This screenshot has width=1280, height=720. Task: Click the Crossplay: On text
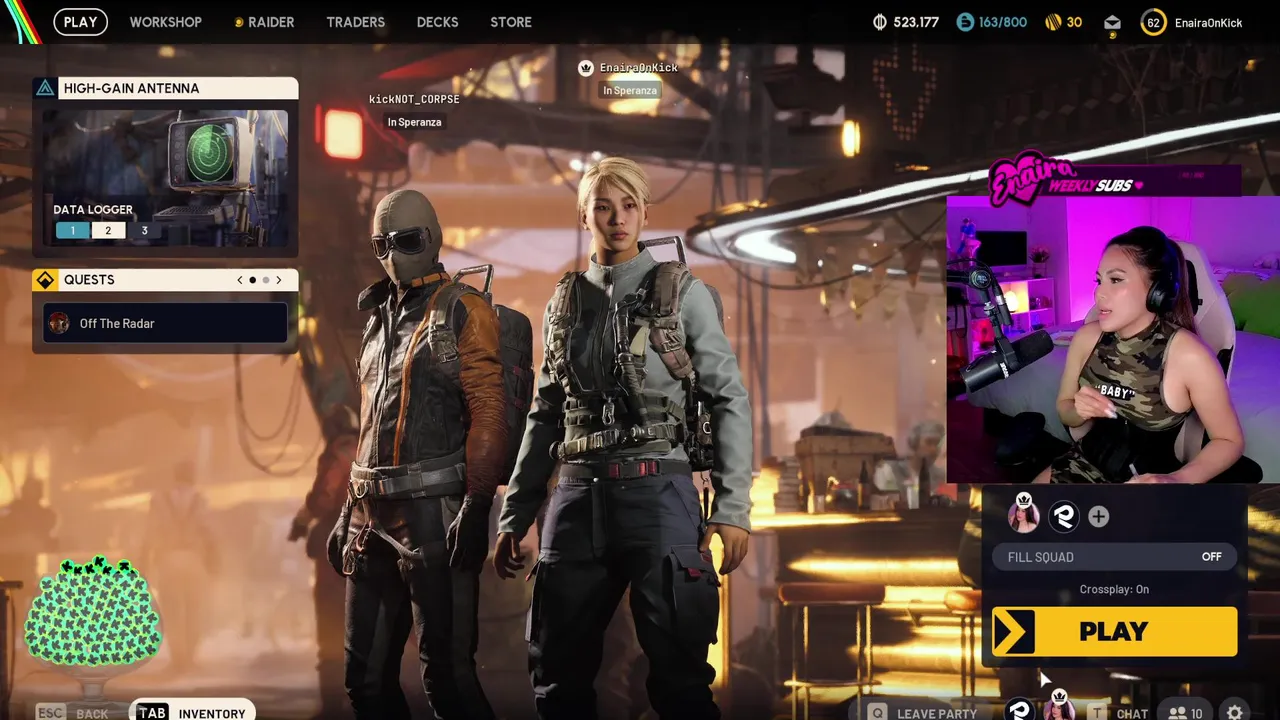(x=1114, y=589)
